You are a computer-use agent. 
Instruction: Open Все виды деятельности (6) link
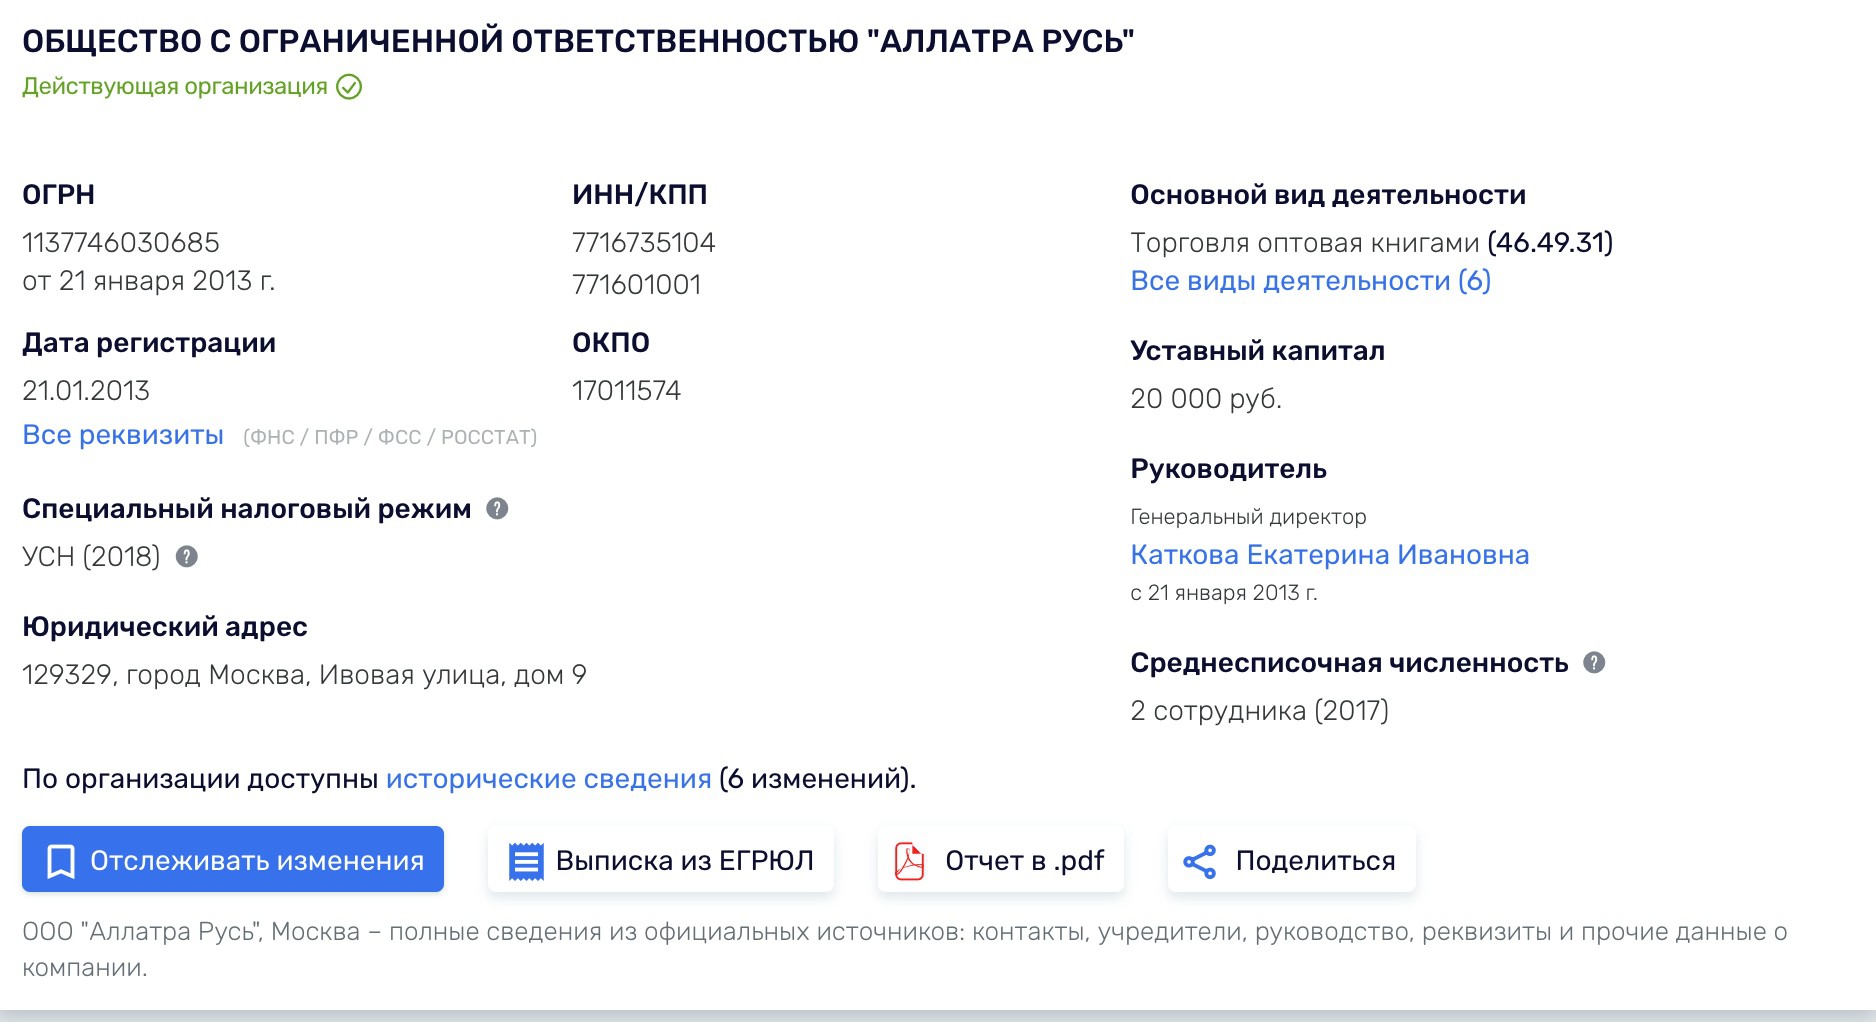[1310, 281]
